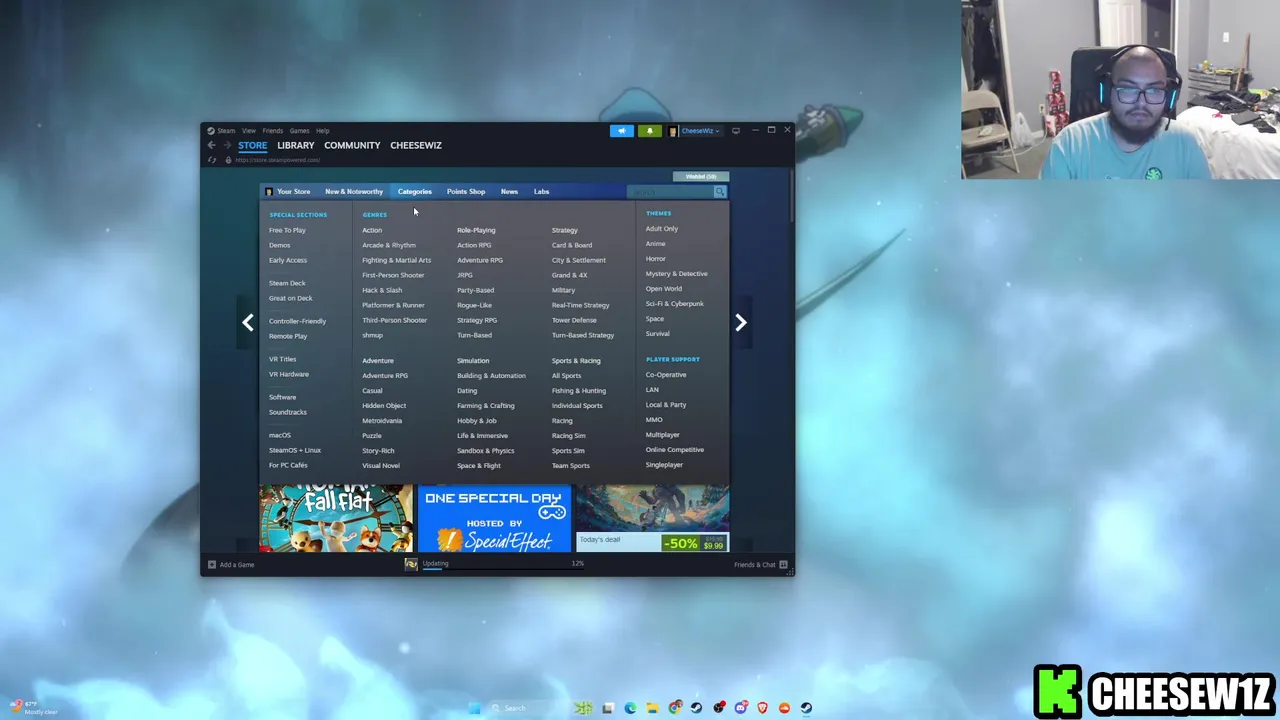The width and height of the screenshot is (1280, 720).
Task: Go to previous featured carousel item
Action: click(248, 322)
